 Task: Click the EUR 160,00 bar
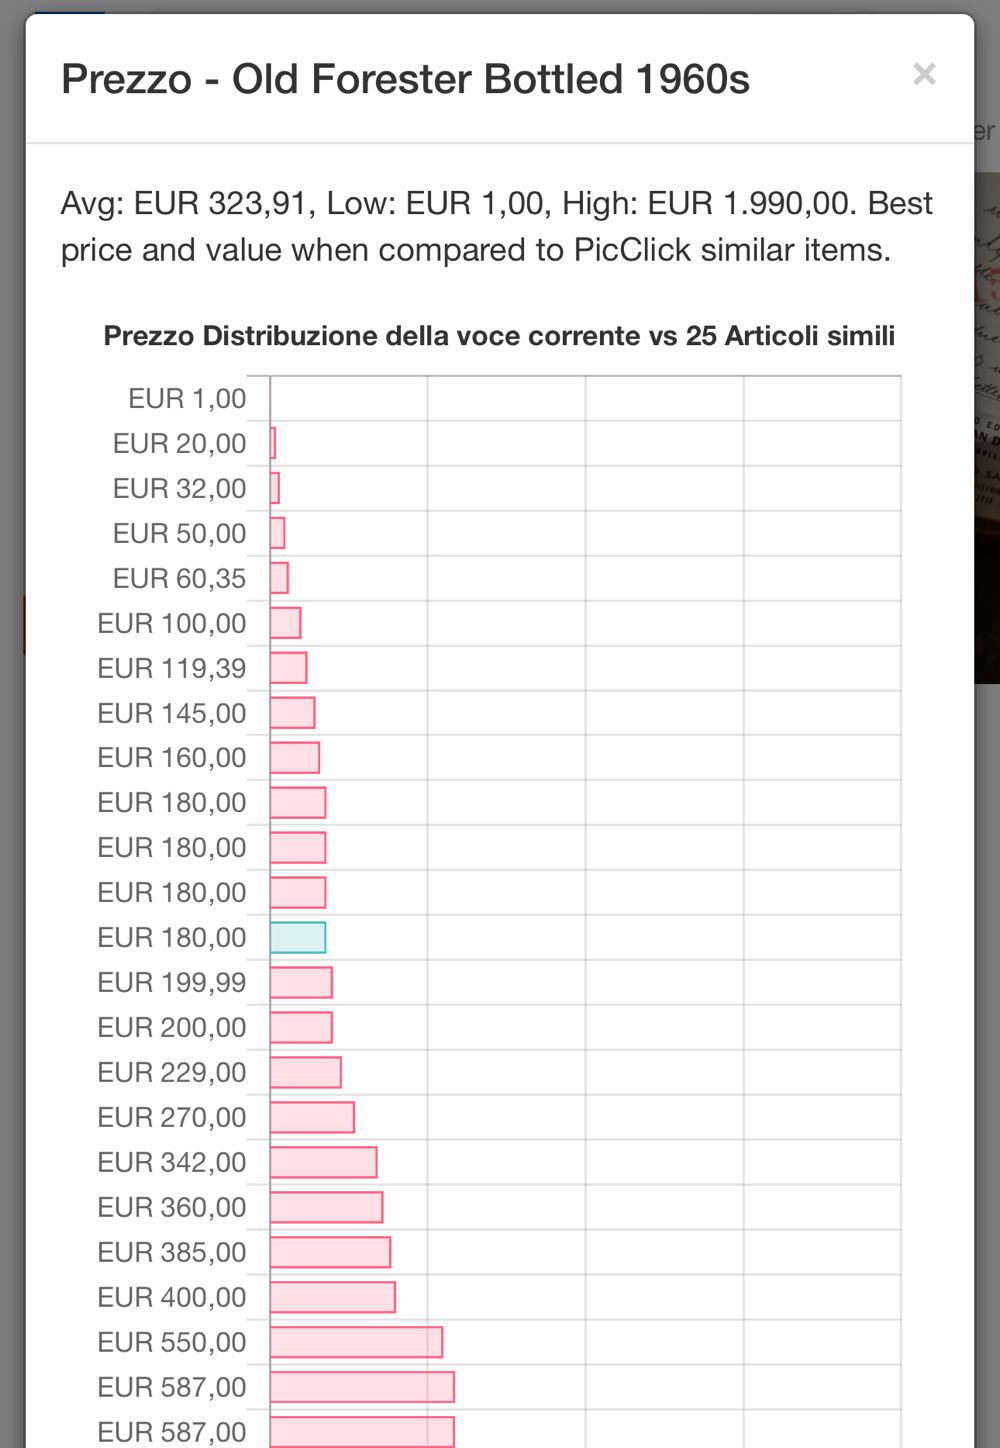point(295,758)
